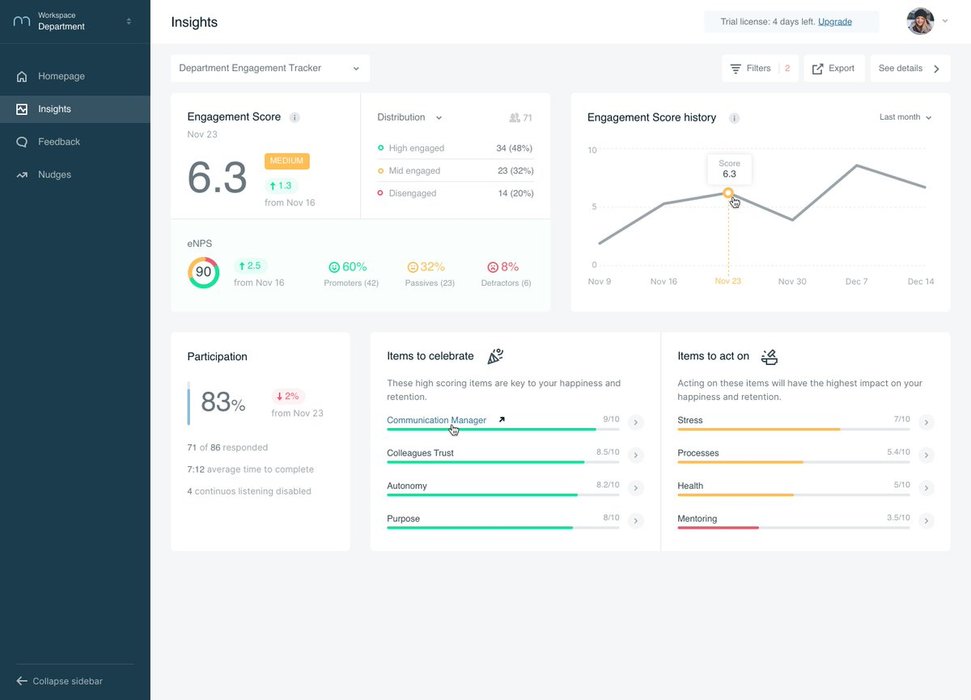Viewport: 971px width, 700px height.
Task: Open the Communication Manager item link
Action: [437, 420]
